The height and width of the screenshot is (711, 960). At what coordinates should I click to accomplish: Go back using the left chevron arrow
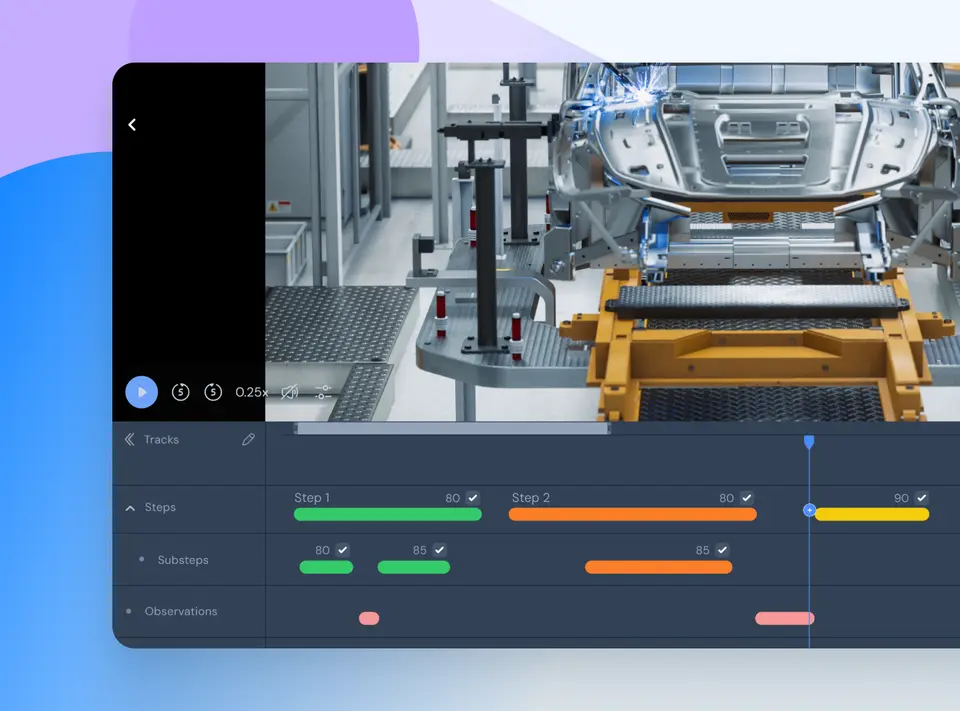[132, 125]
